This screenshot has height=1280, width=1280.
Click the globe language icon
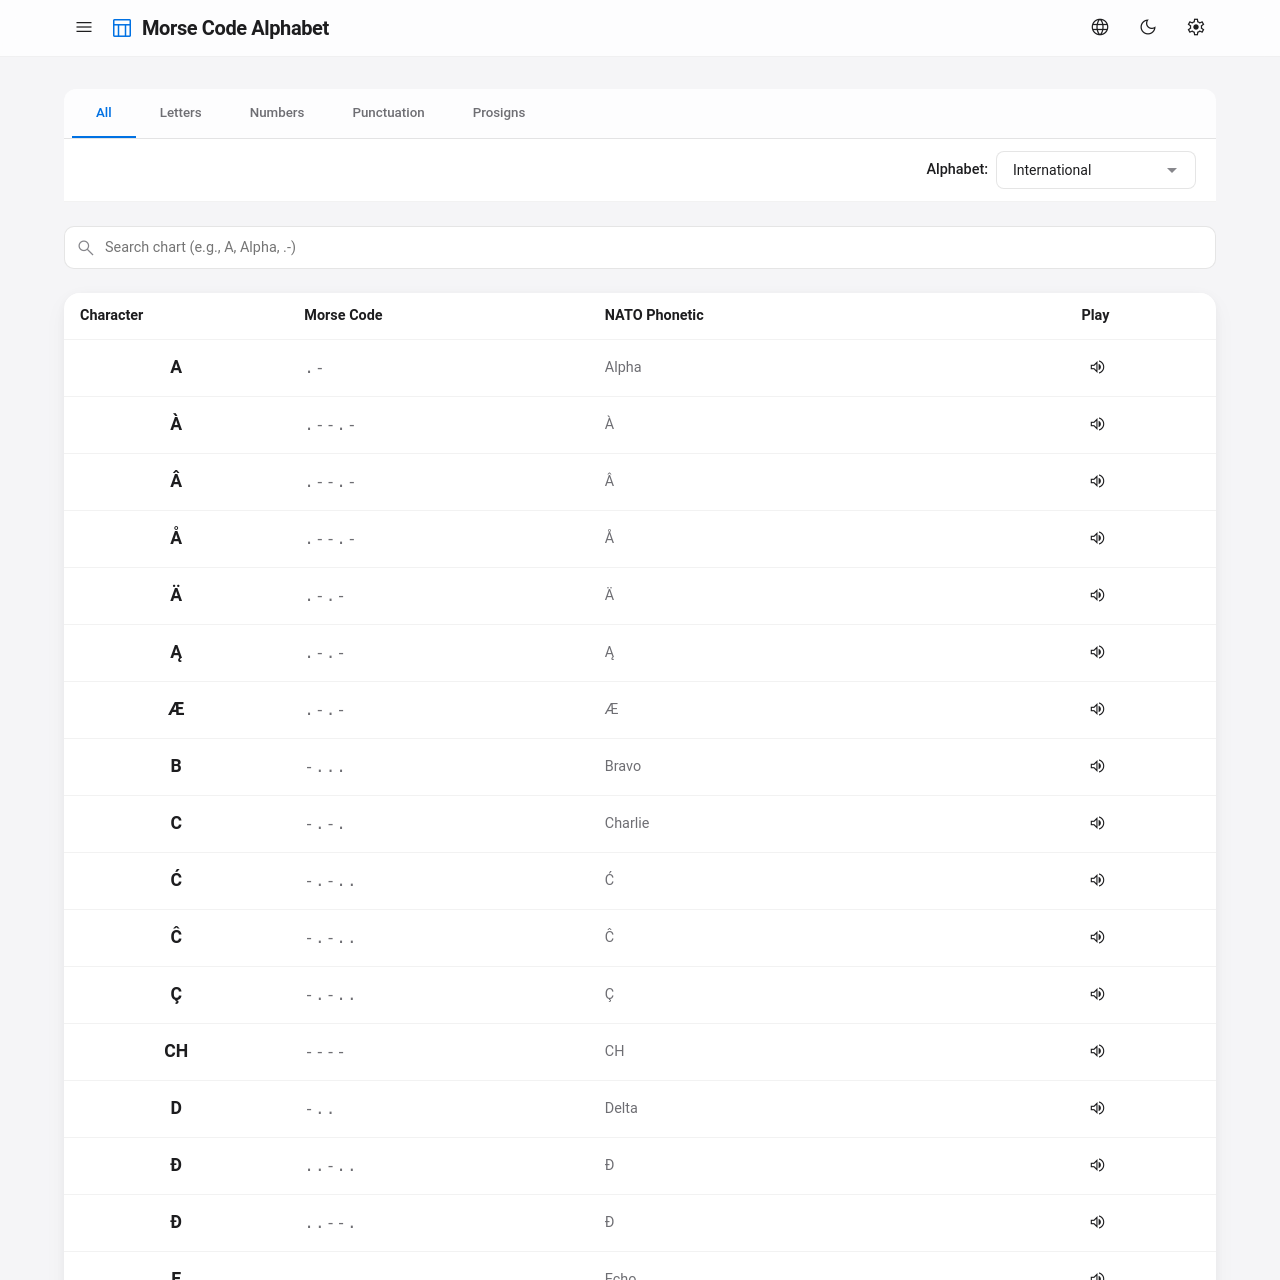point(1100,28)
